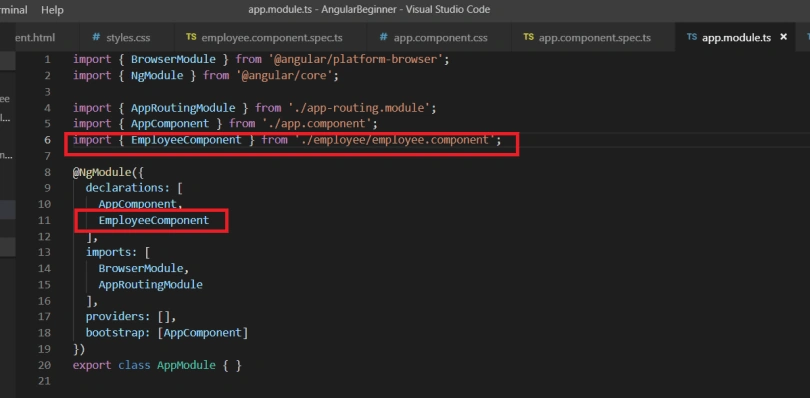Click './app.component' string on line 5
The image size is (810, 398).
[317, 124]
